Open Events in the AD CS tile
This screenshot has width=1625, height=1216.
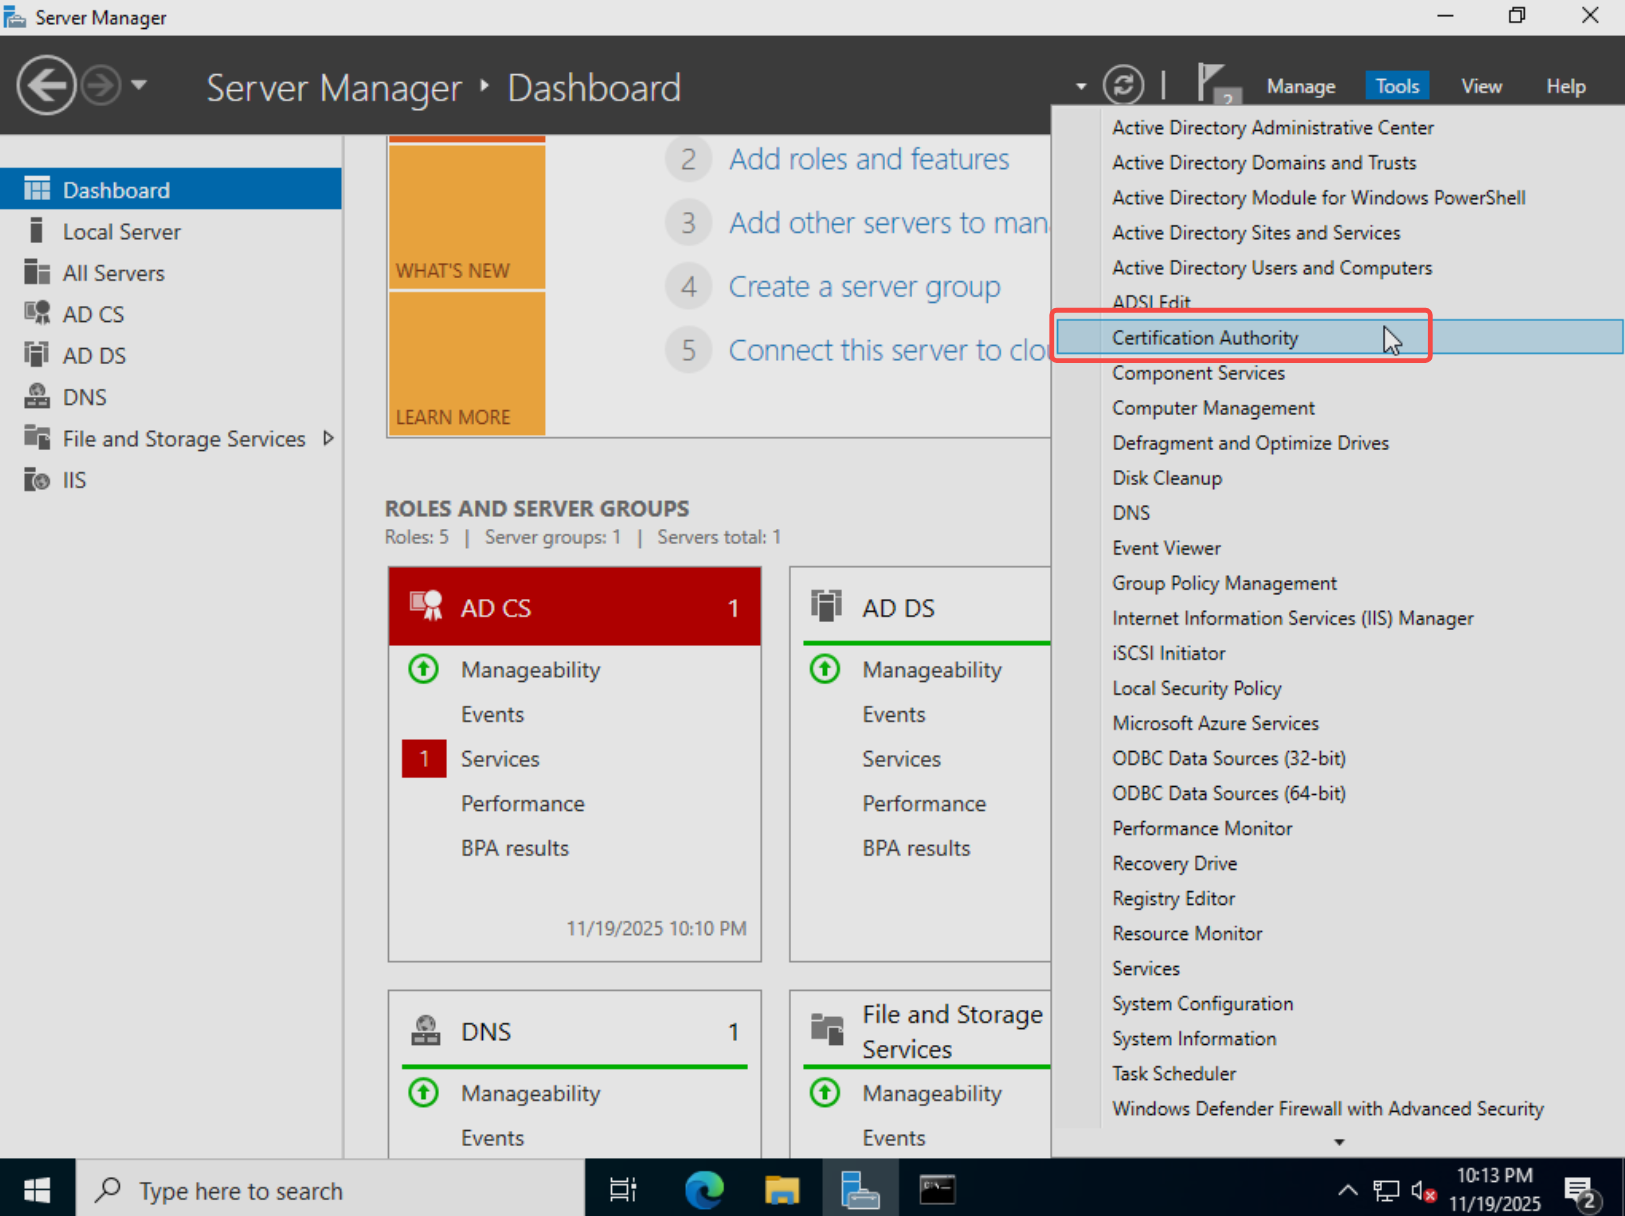click(x=492, y=714)
